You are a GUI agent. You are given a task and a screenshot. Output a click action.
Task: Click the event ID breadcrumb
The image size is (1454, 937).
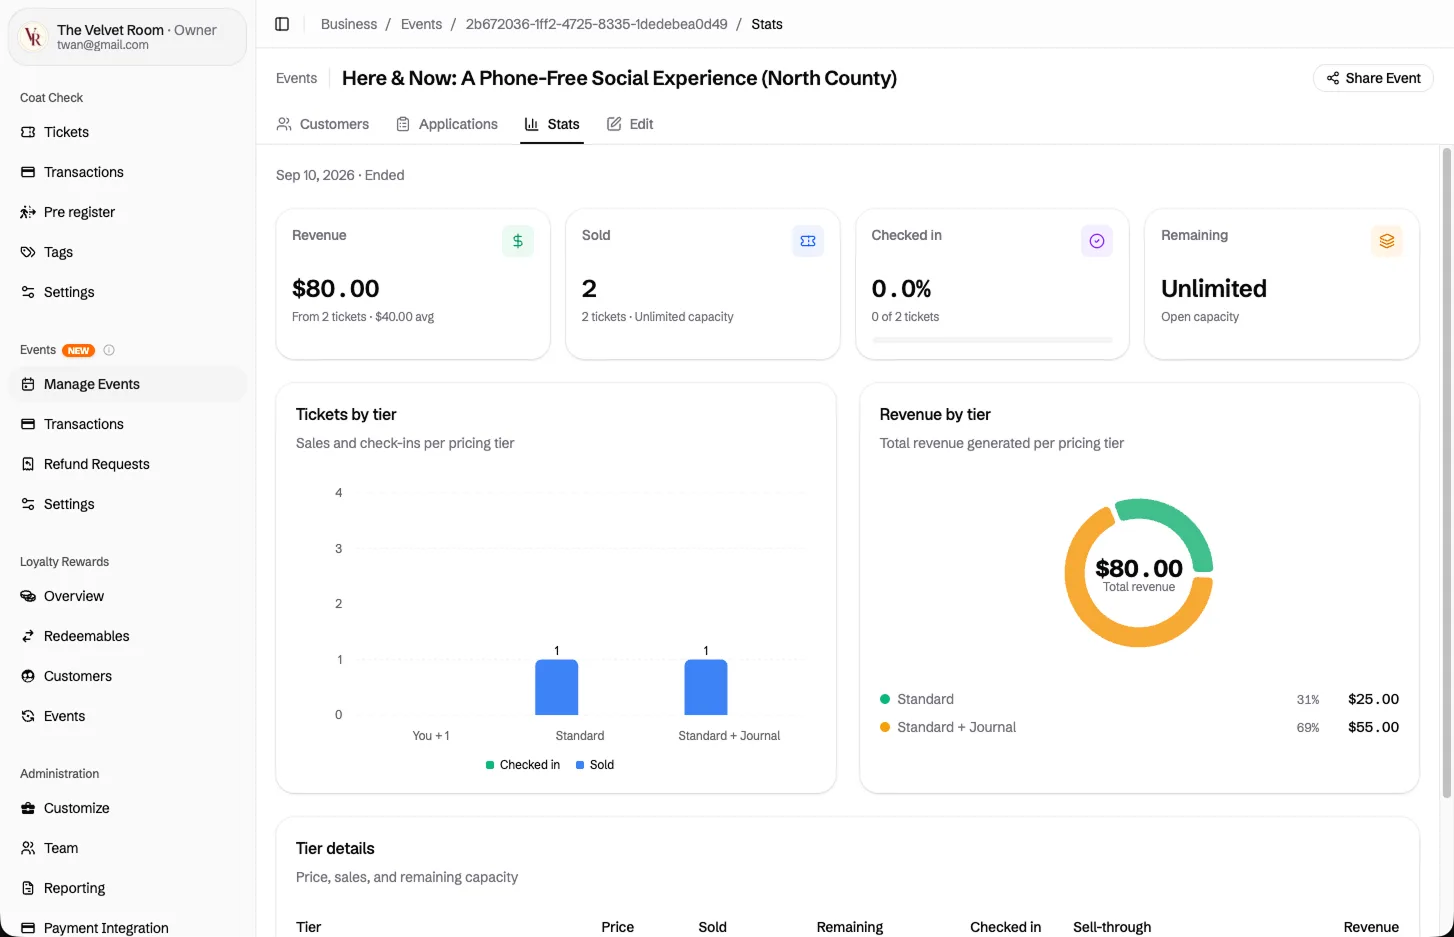click(x=596, y=24)
